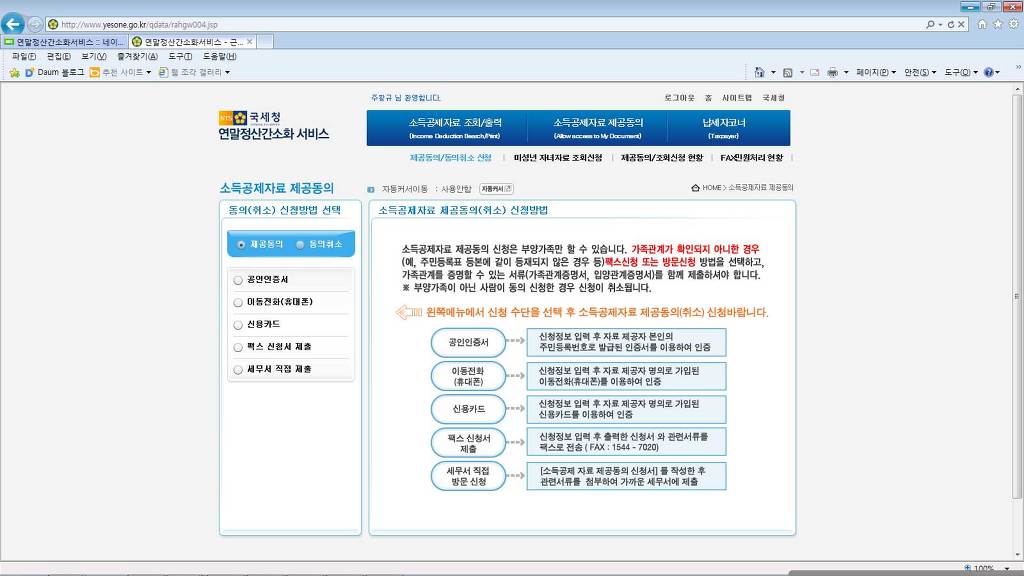Open the 즐겨찾기(A) menu

137,57
